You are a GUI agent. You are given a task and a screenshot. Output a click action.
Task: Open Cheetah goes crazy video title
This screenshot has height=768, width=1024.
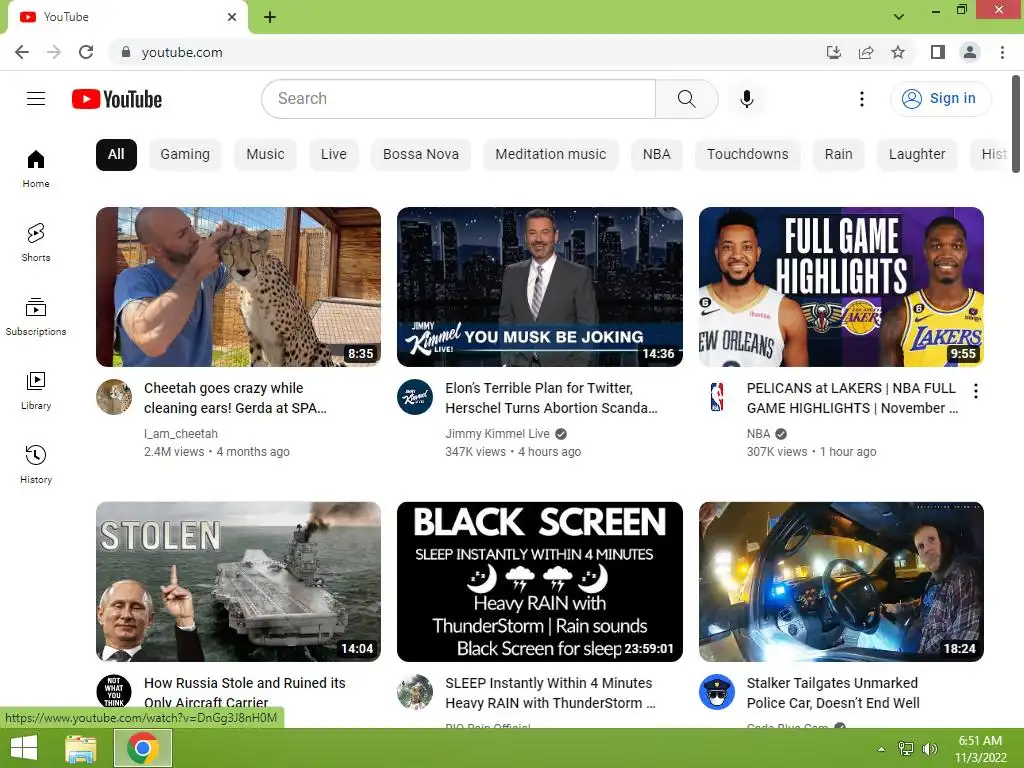[235, 398]
